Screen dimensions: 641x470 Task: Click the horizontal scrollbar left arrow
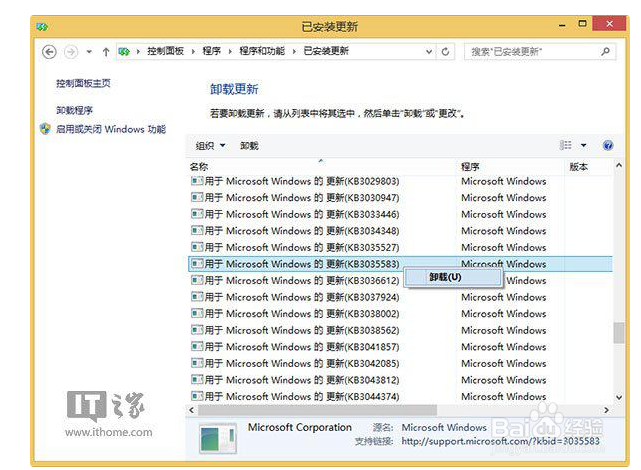point(191,410)
